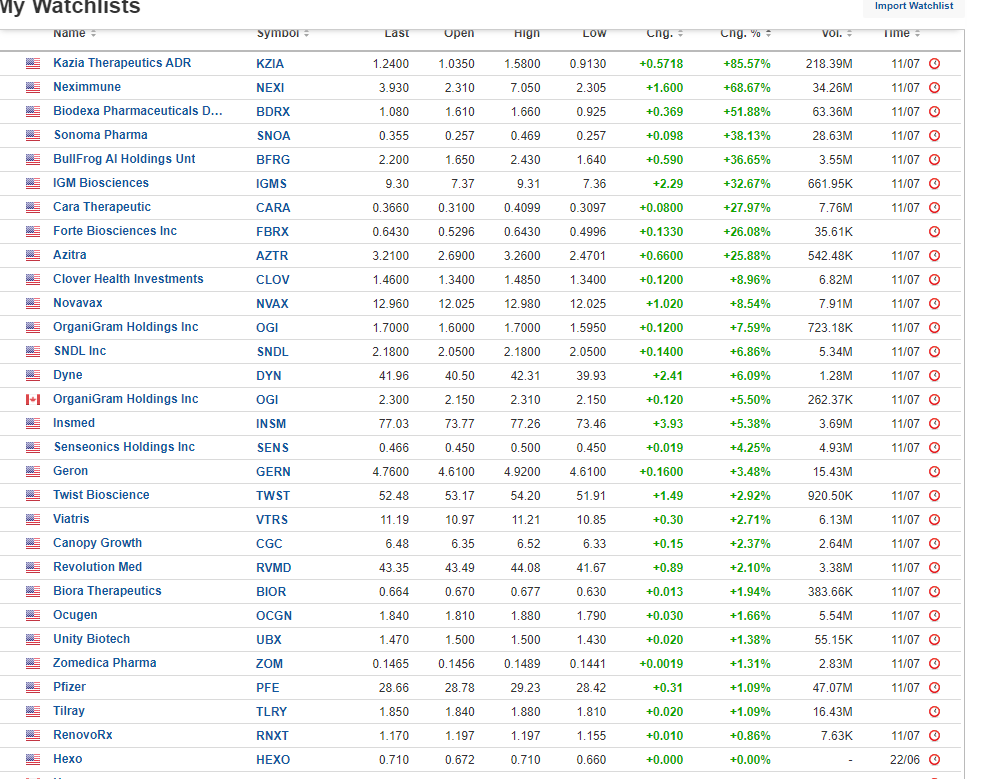
Task: Click the US flag beside Pfizer
Action: 33,687
